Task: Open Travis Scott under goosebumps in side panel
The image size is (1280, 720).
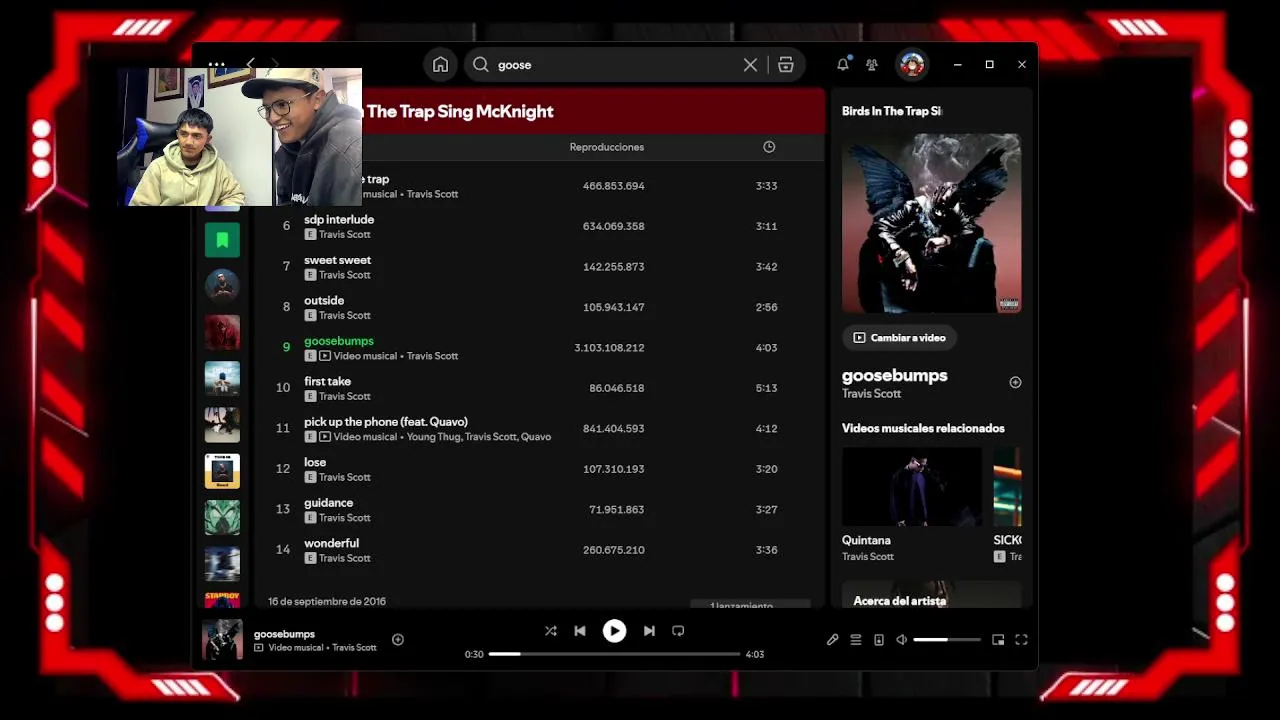Action: tap(871, 394)
